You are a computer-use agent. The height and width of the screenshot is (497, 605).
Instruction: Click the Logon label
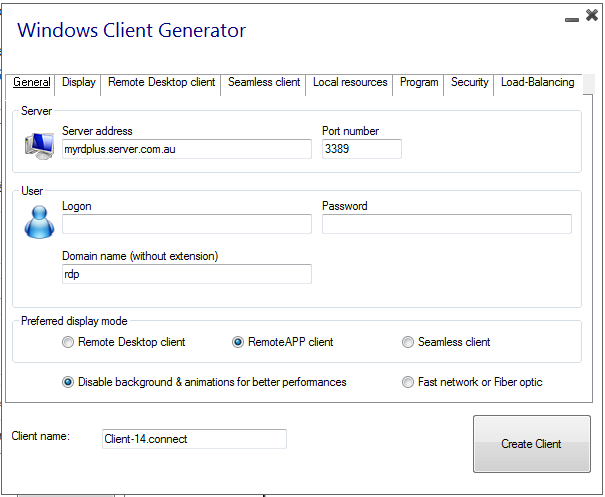pos(77,206)
